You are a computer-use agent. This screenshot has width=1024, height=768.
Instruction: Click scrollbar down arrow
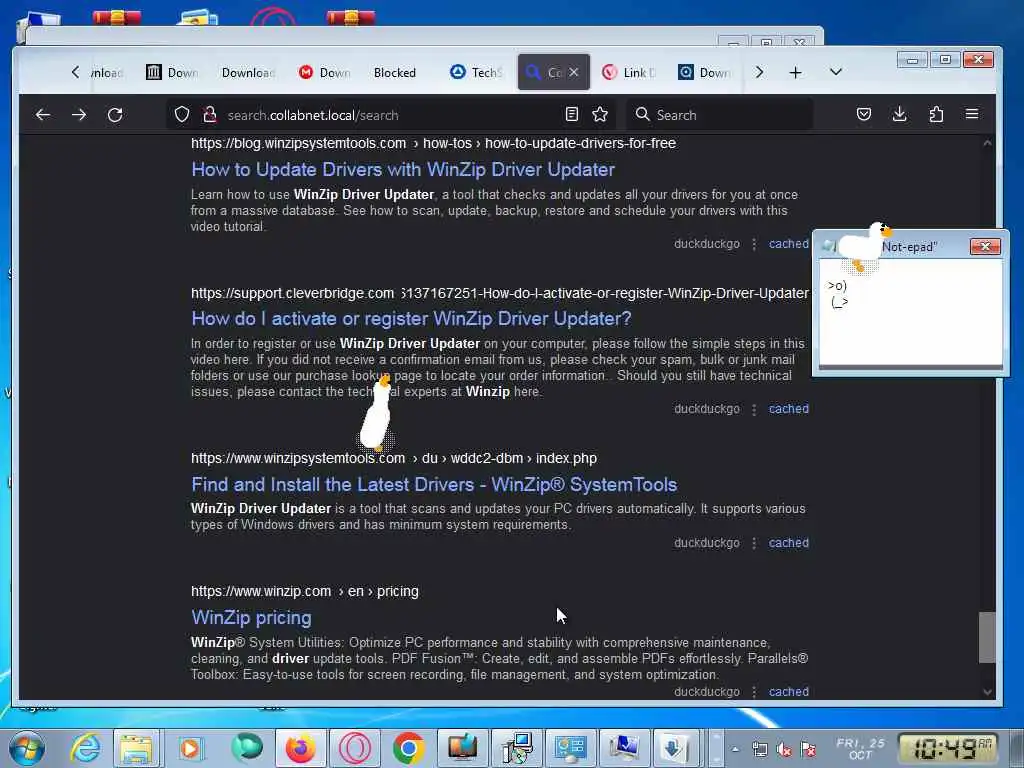click(987, 692)
